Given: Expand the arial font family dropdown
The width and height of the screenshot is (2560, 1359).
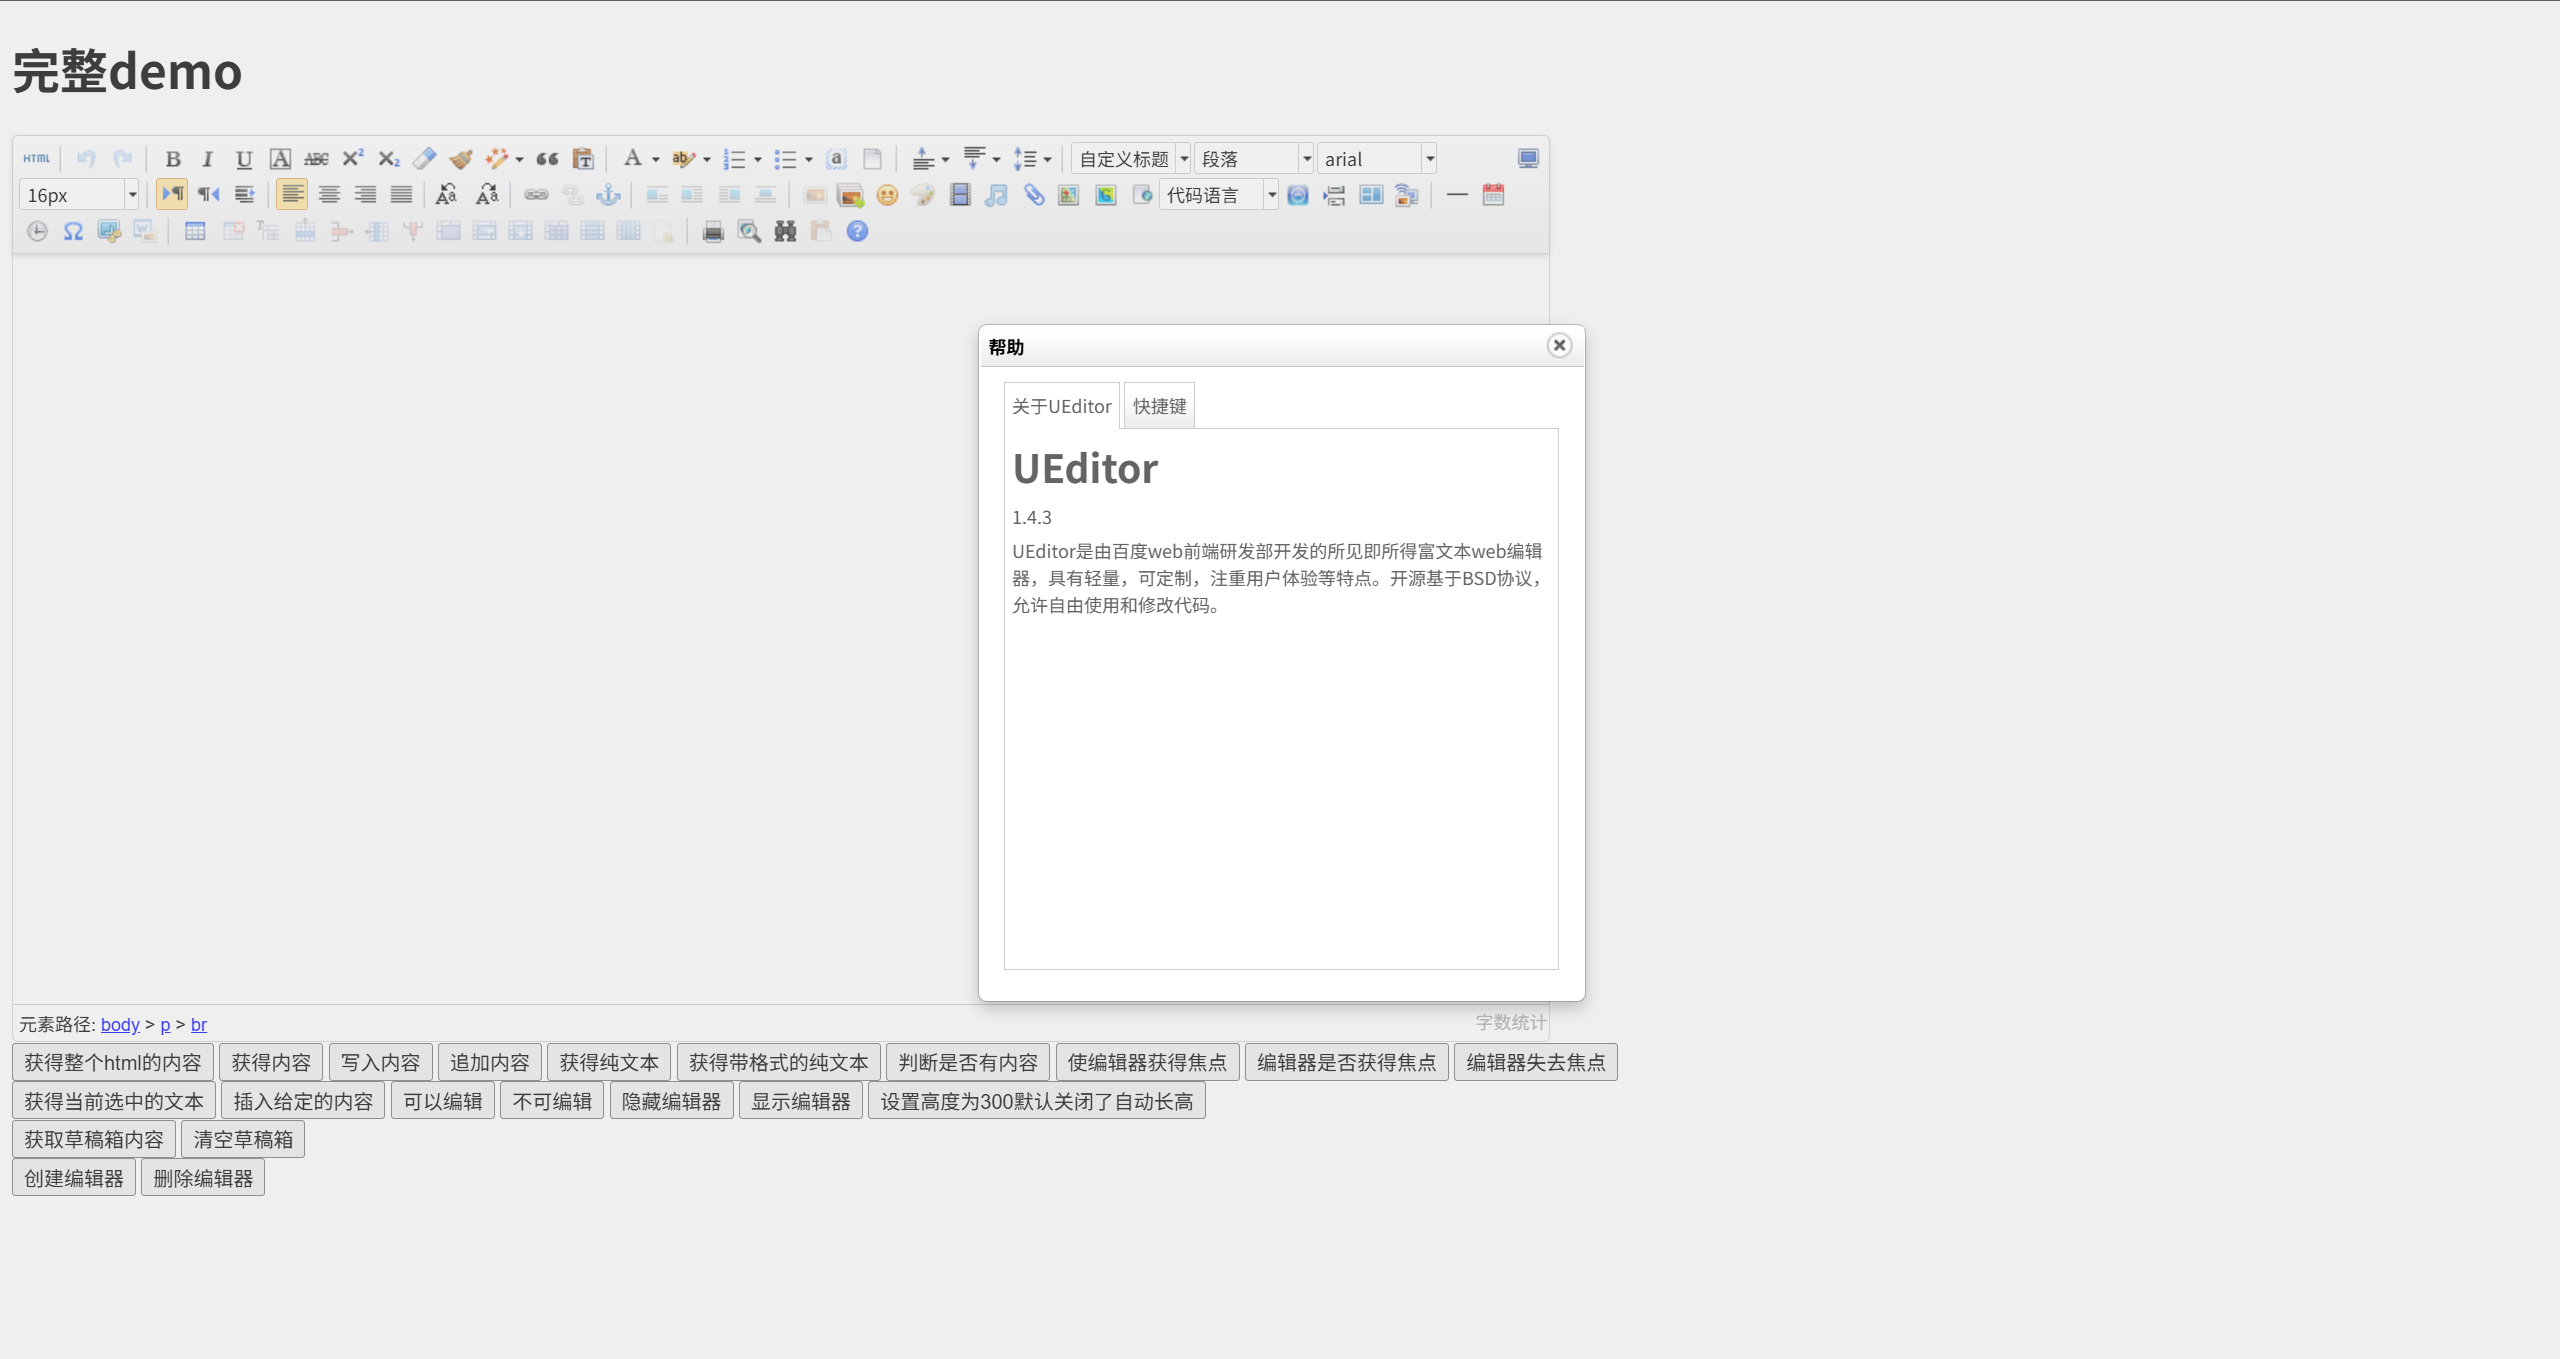Looking at the screenshot, I should coord(1430,159).
